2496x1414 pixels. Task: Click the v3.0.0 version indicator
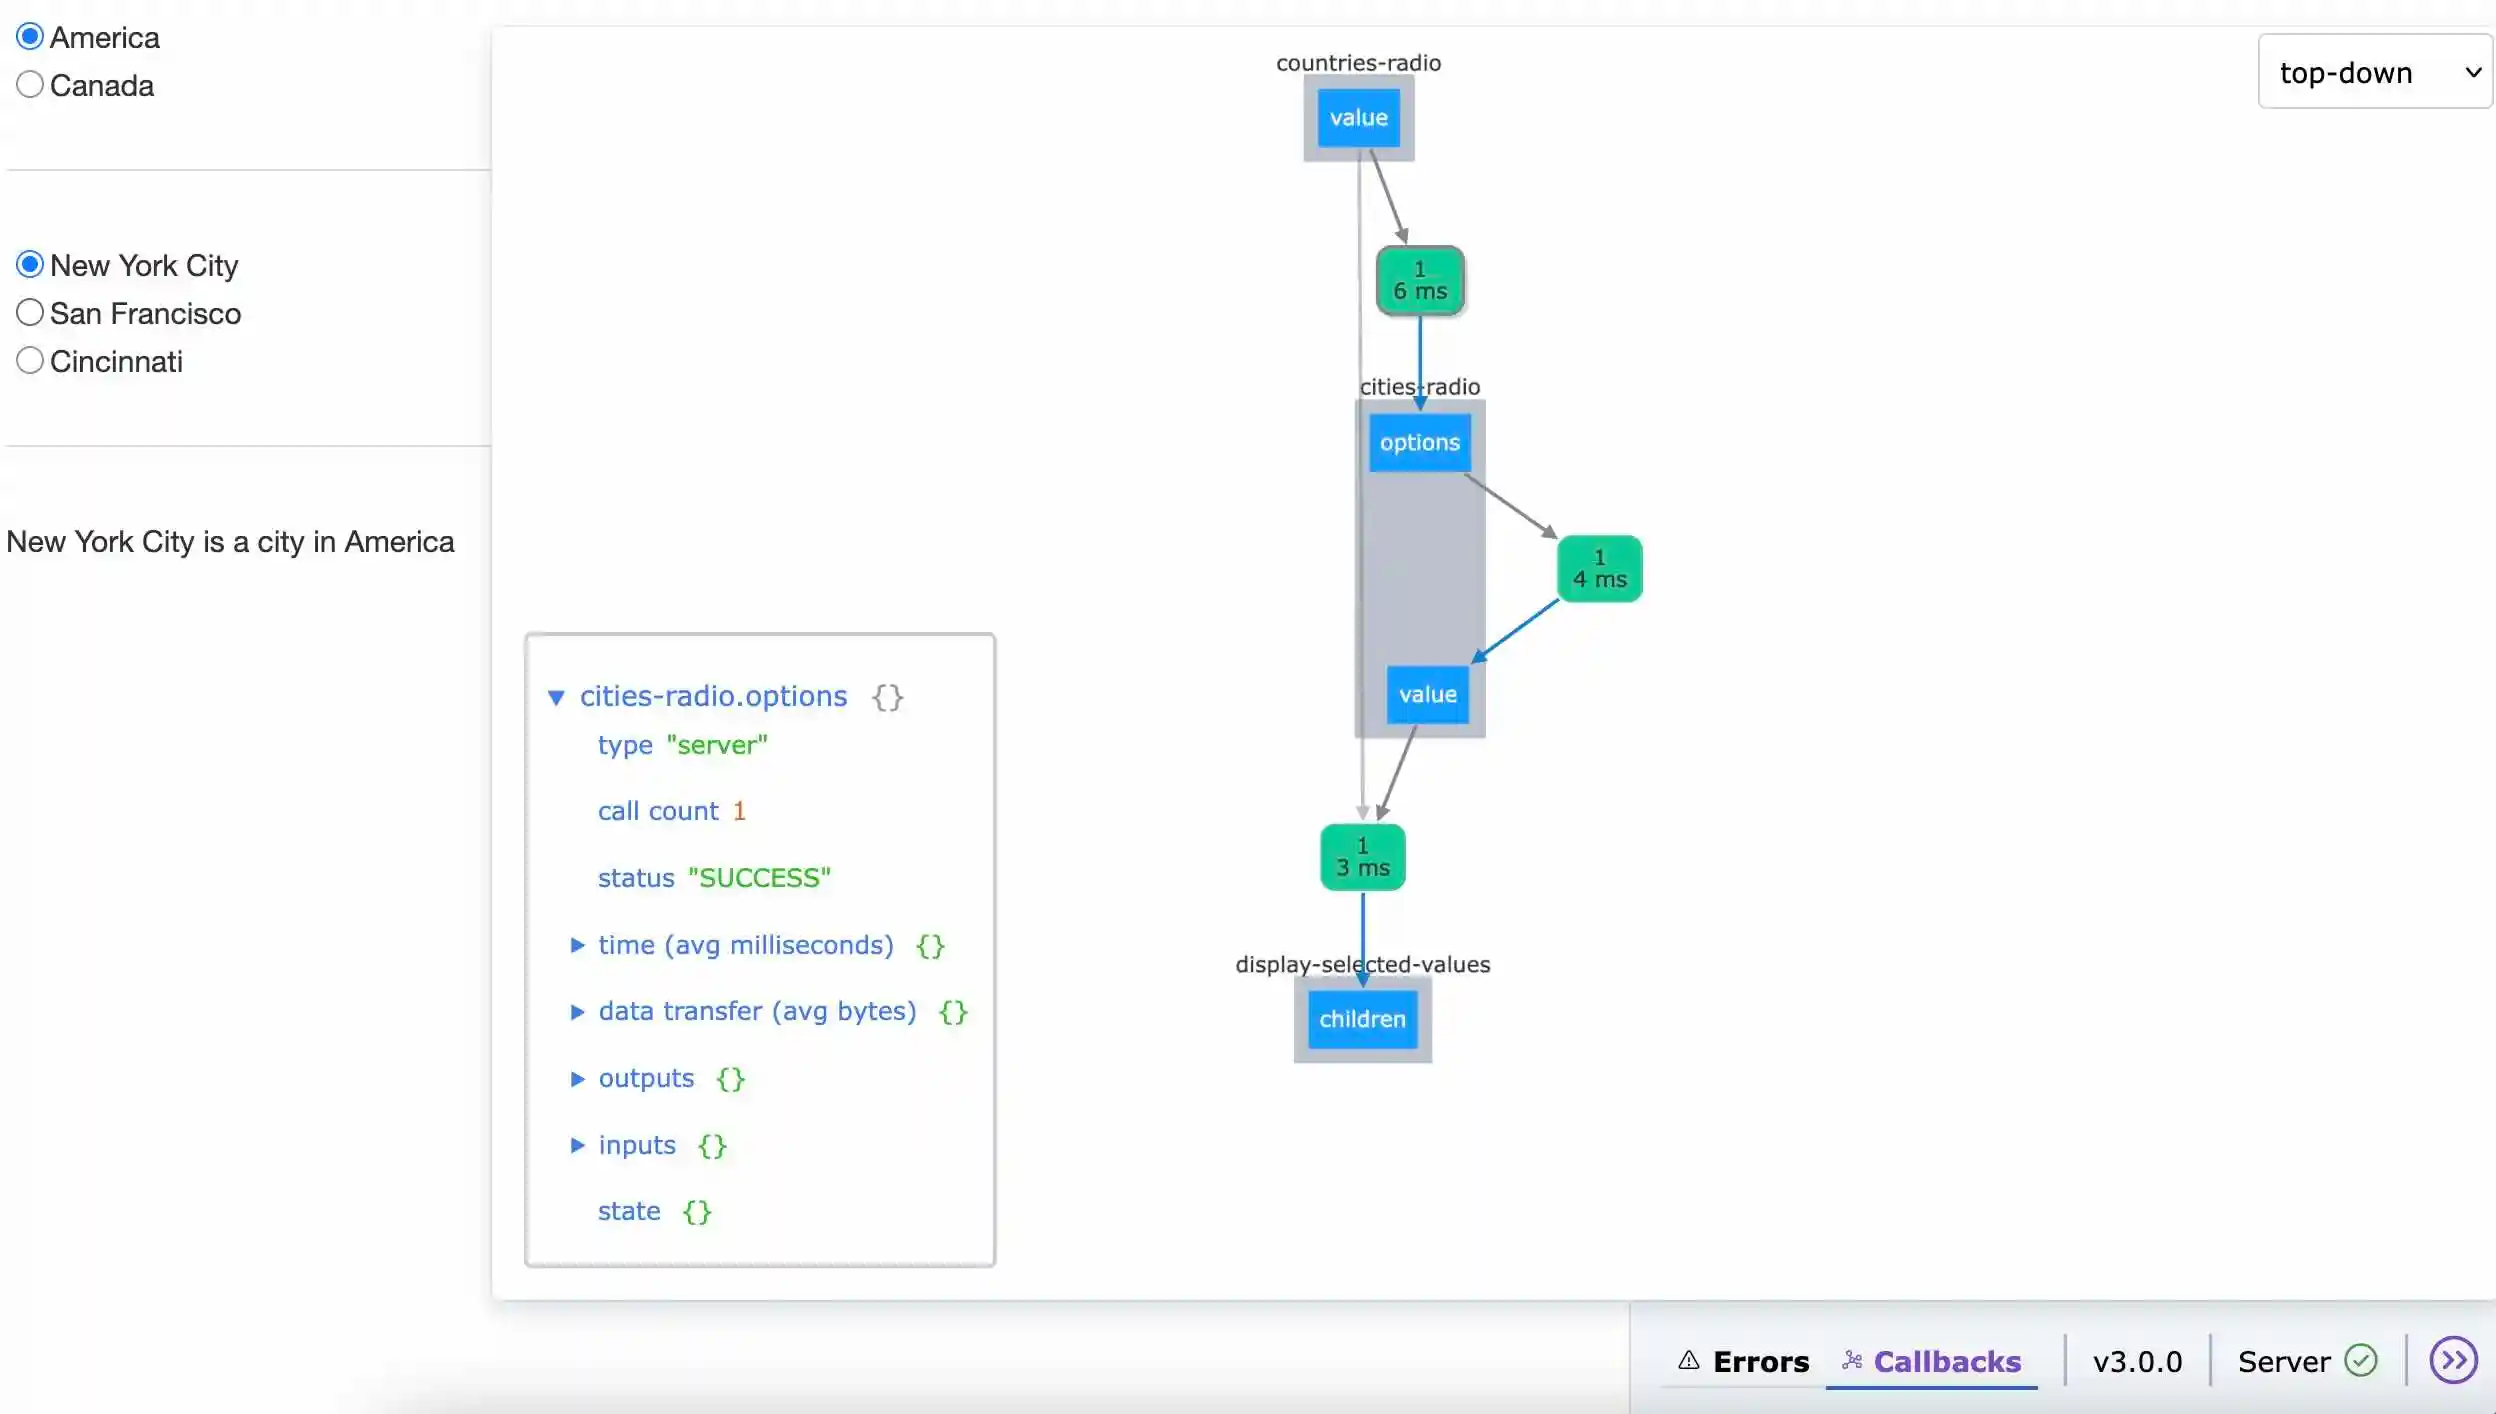[x=2135, y=1360]
